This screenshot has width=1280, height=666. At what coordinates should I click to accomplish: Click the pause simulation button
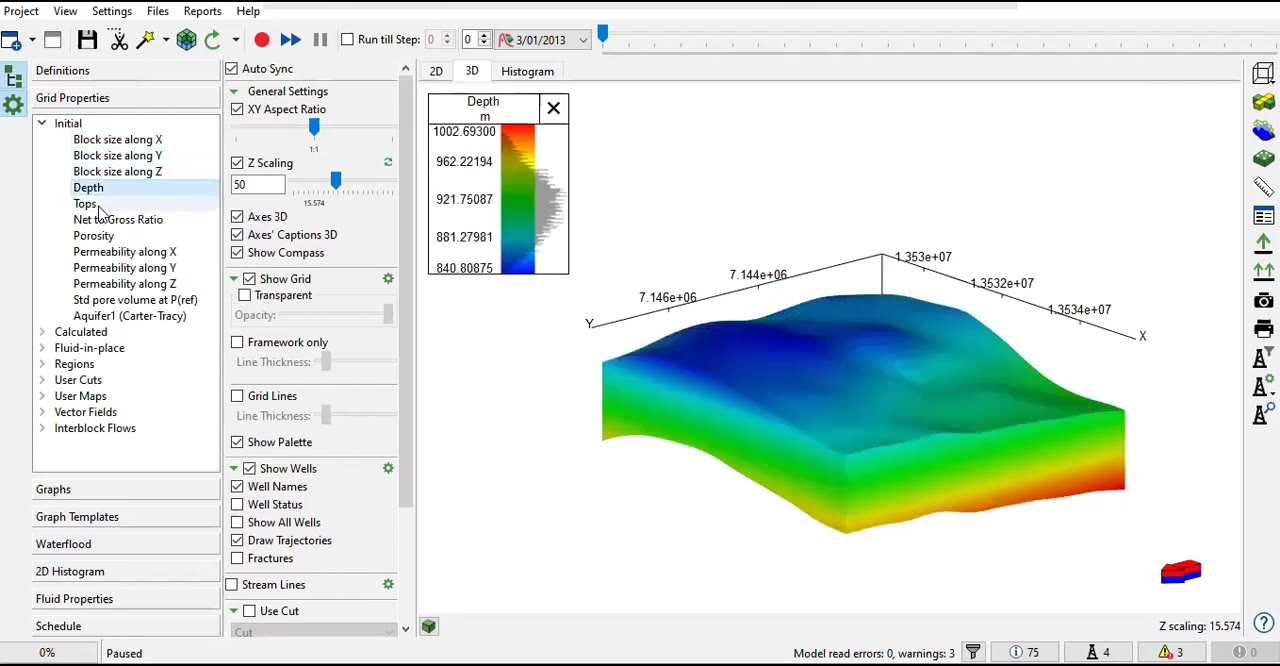coord(320,40)
